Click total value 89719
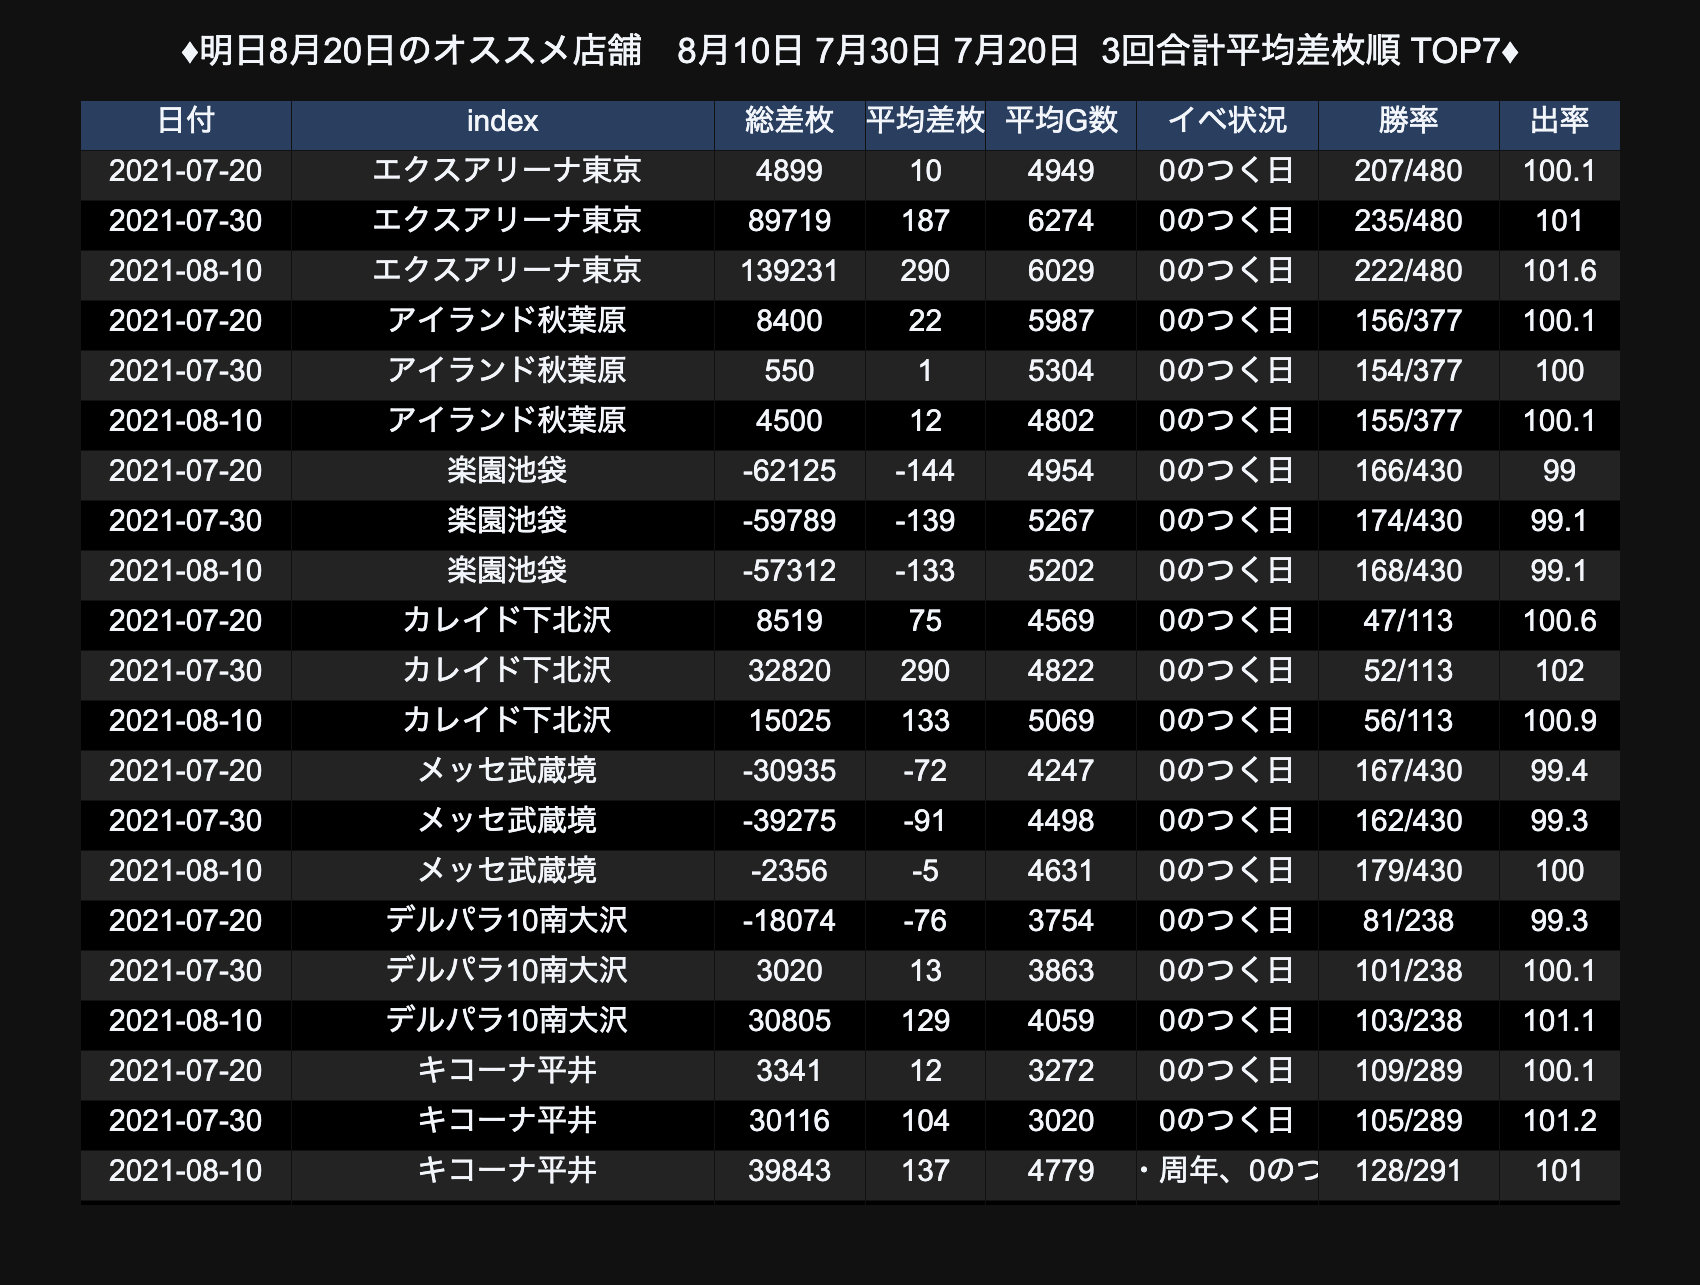This screenshot has height=1285, width=1700. point(789,221)
